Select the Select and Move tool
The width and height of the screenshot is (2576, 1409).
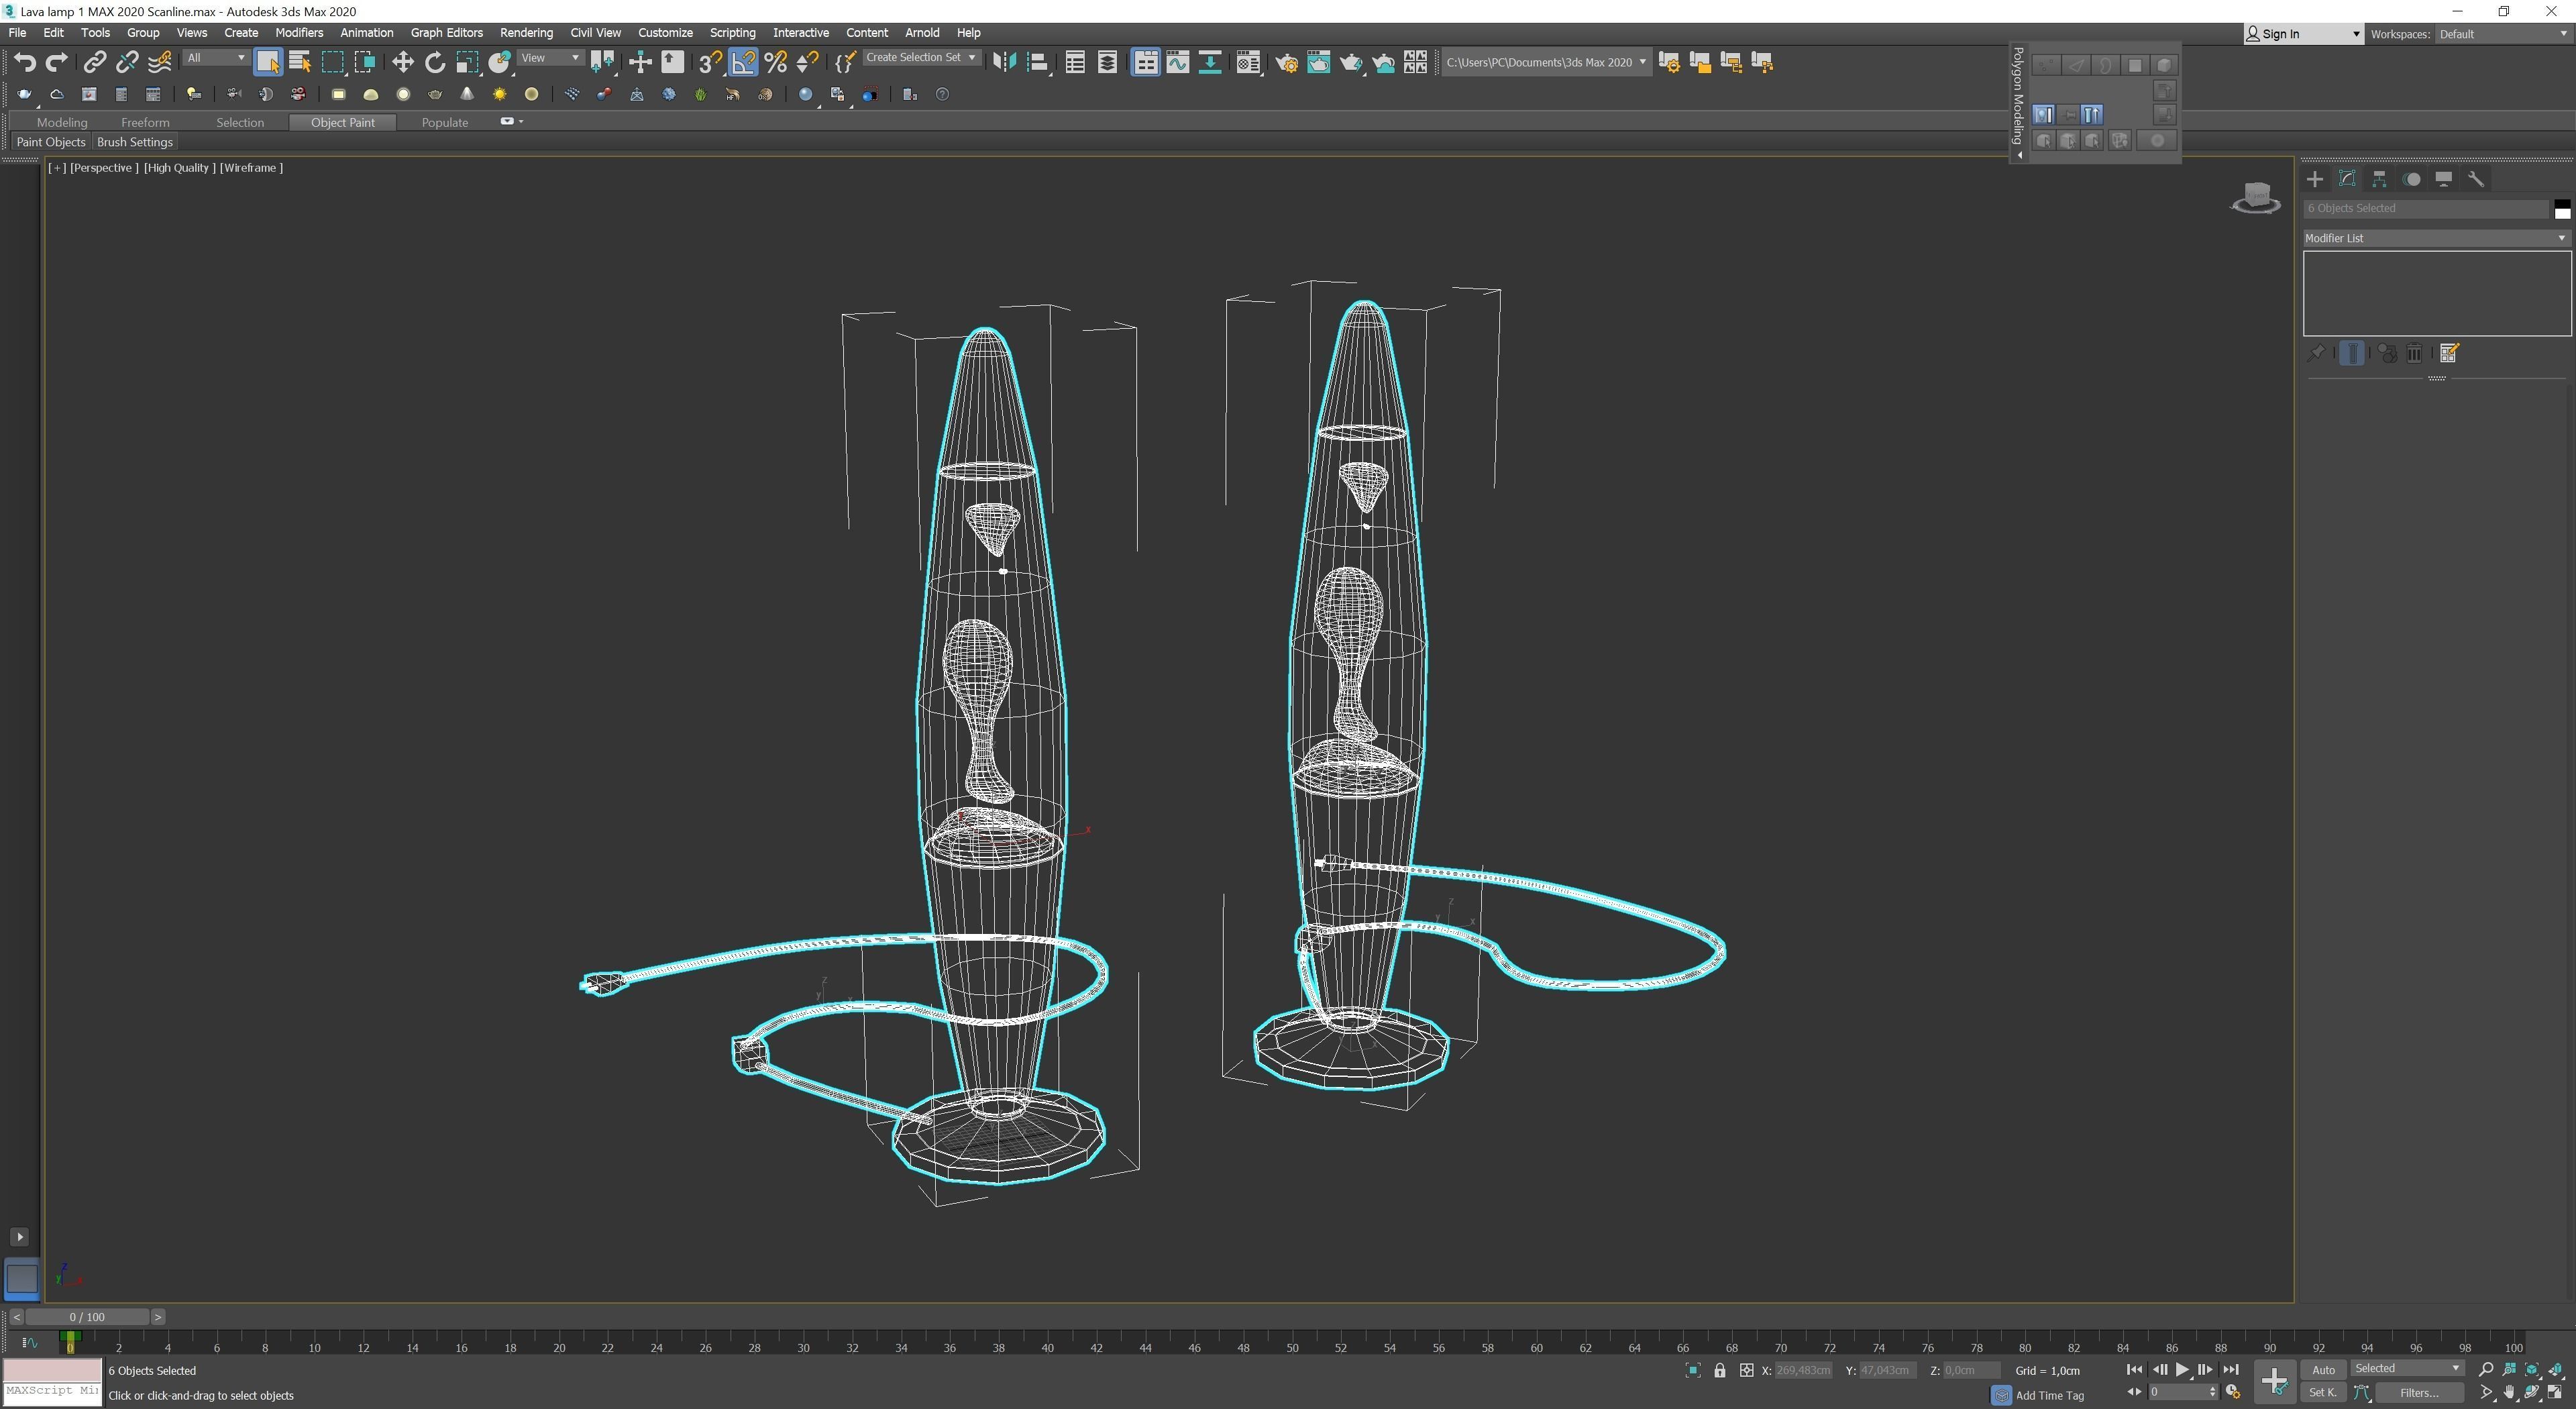[x=402, y=63]
